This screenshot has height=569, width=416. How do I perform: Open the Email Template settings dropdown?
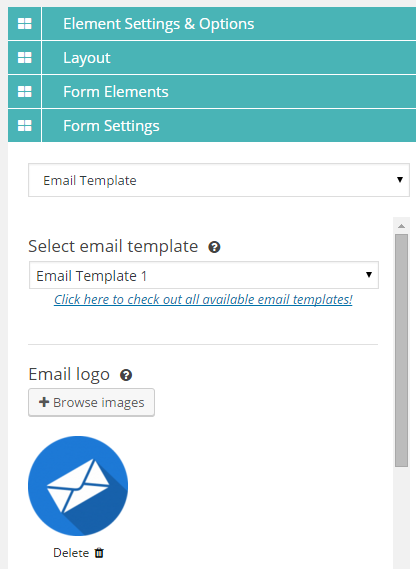[219, 180]
